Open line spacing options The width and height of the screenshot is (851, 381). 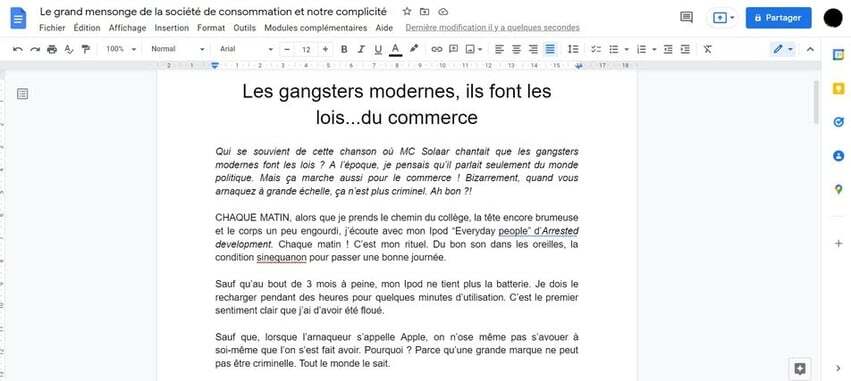573,49
